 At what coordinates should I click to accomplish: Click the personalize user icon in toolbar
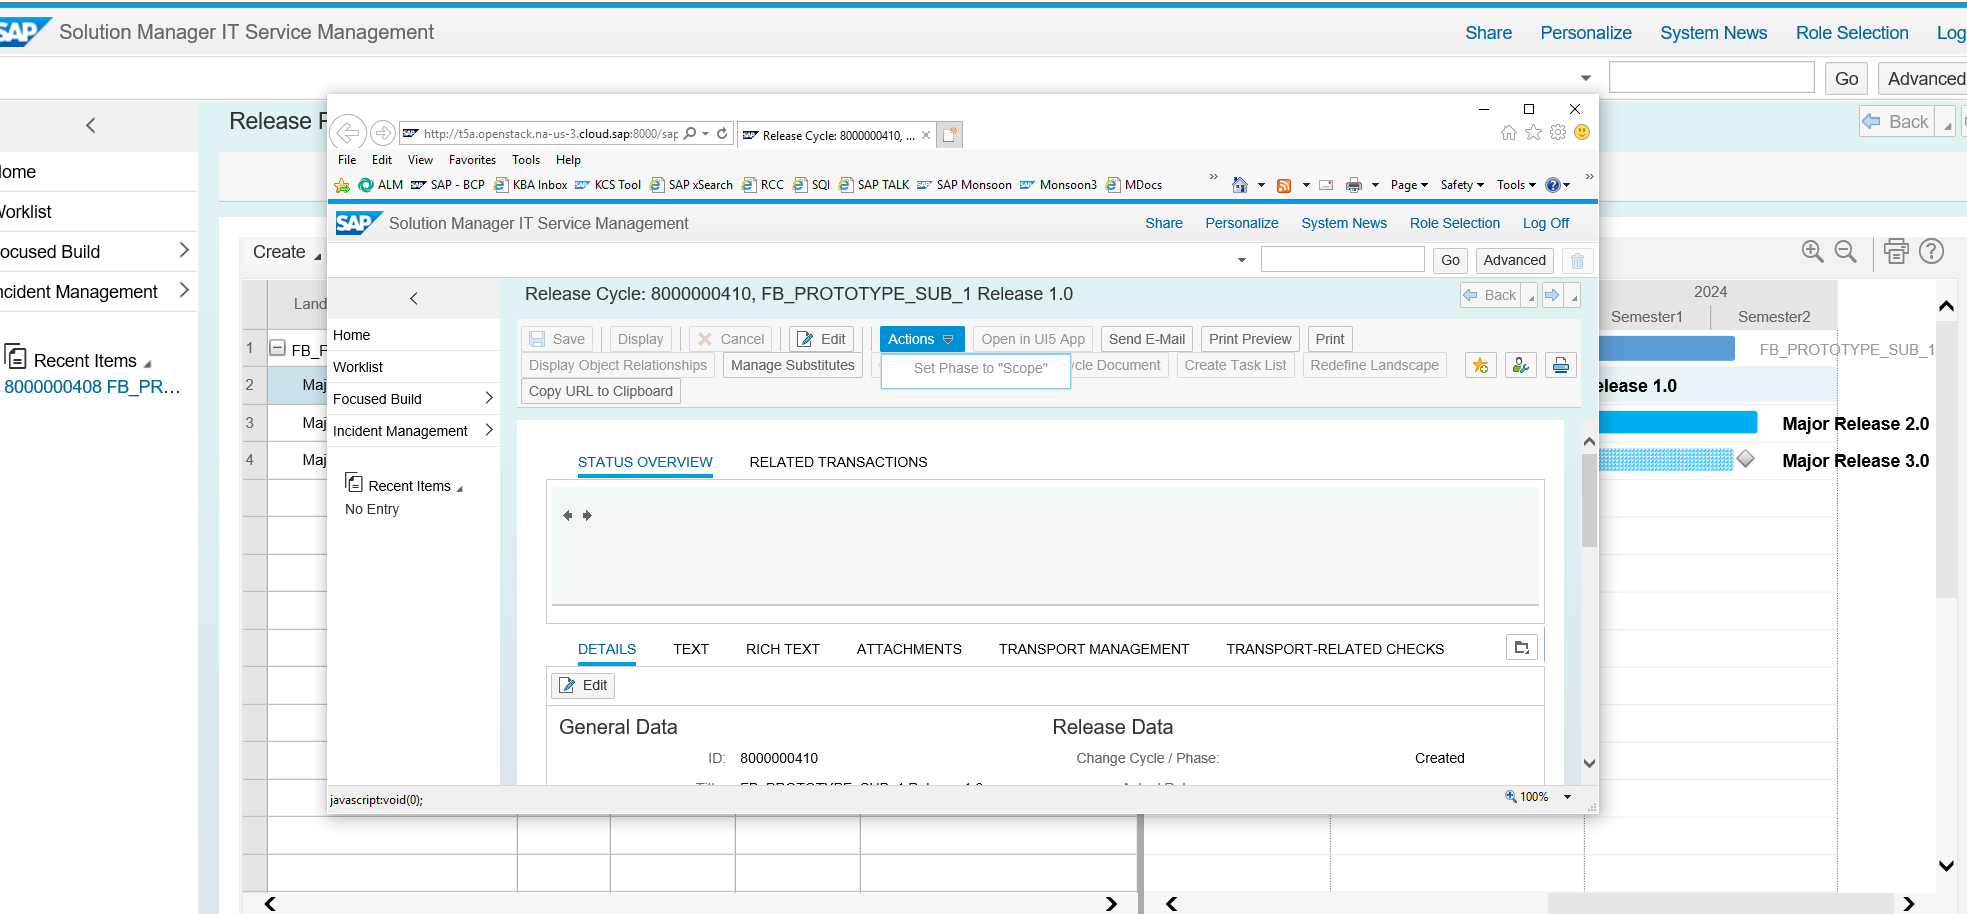point(1521,365)
